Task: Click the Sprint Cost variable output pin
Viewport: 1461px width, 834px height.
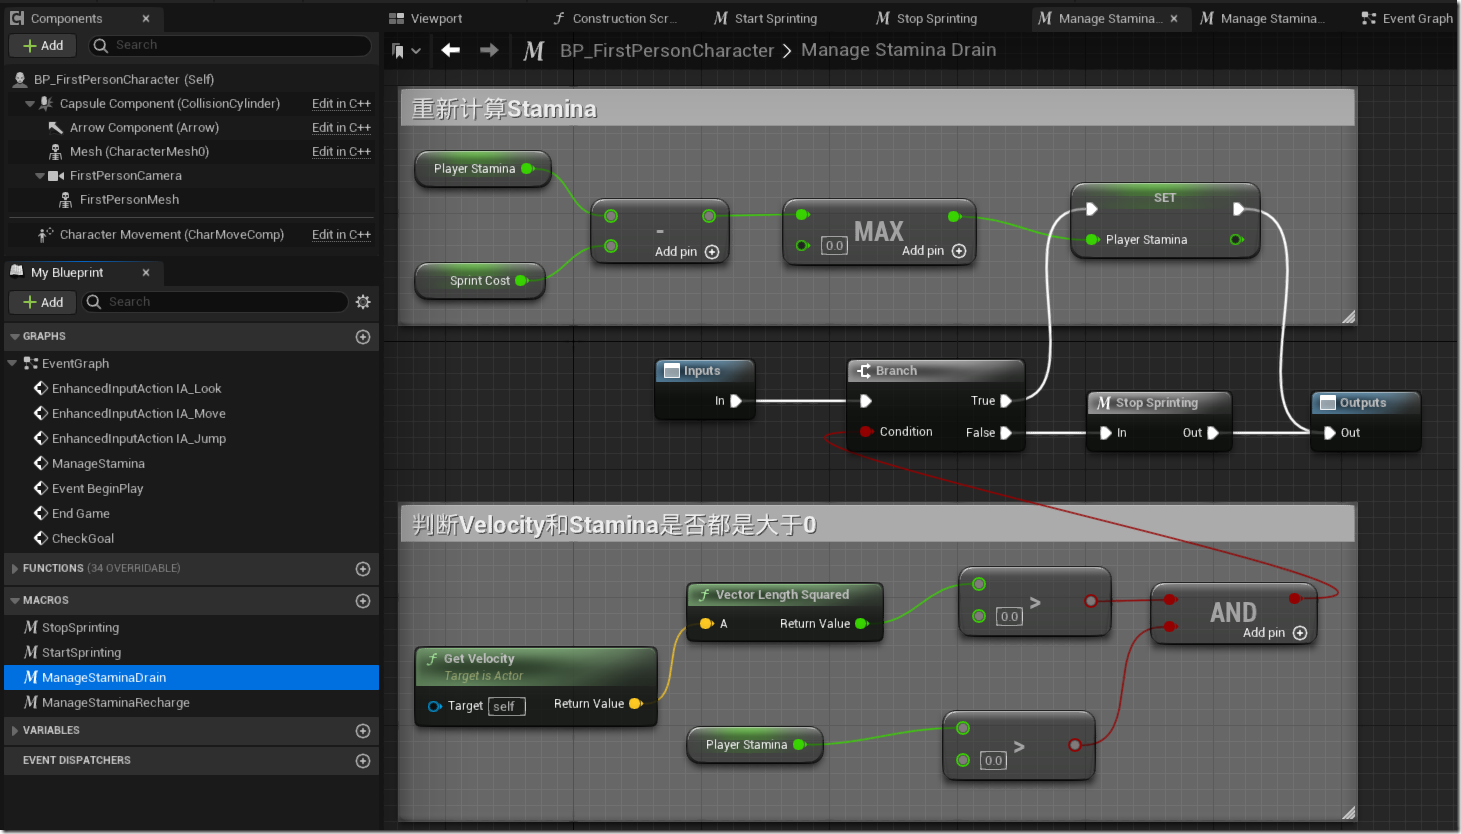Action: click(521, 281)
